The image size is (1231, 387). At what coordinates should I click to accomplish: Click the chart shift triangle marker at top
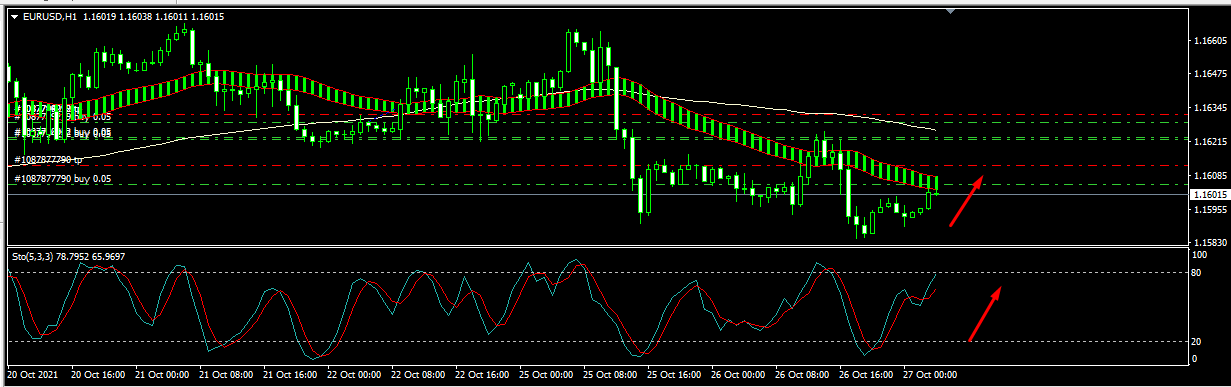951,12
